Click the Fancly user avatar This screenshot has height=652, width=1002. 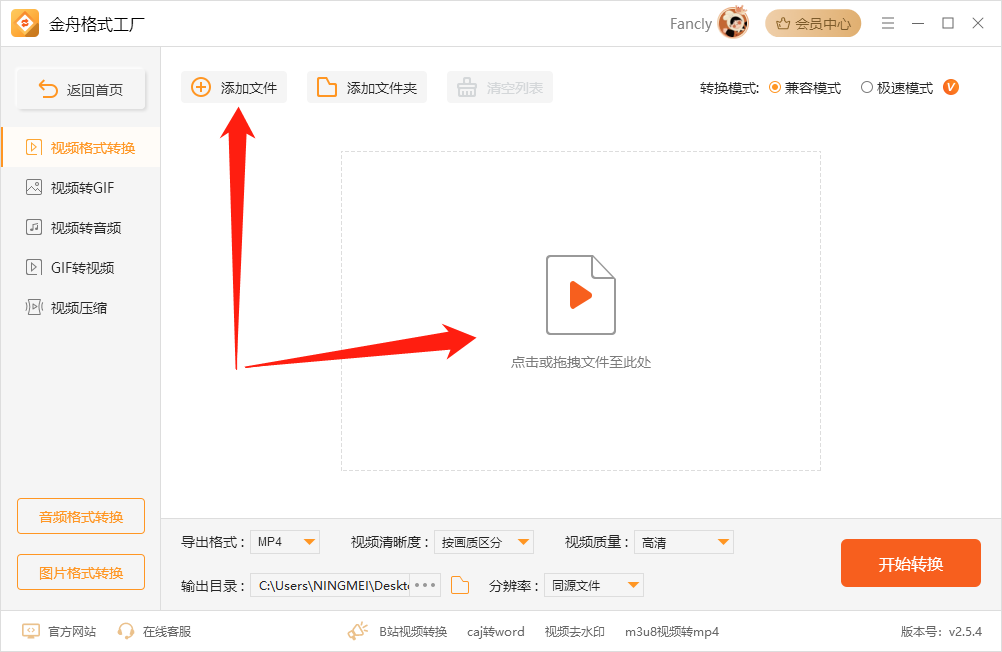click(733, 22)
